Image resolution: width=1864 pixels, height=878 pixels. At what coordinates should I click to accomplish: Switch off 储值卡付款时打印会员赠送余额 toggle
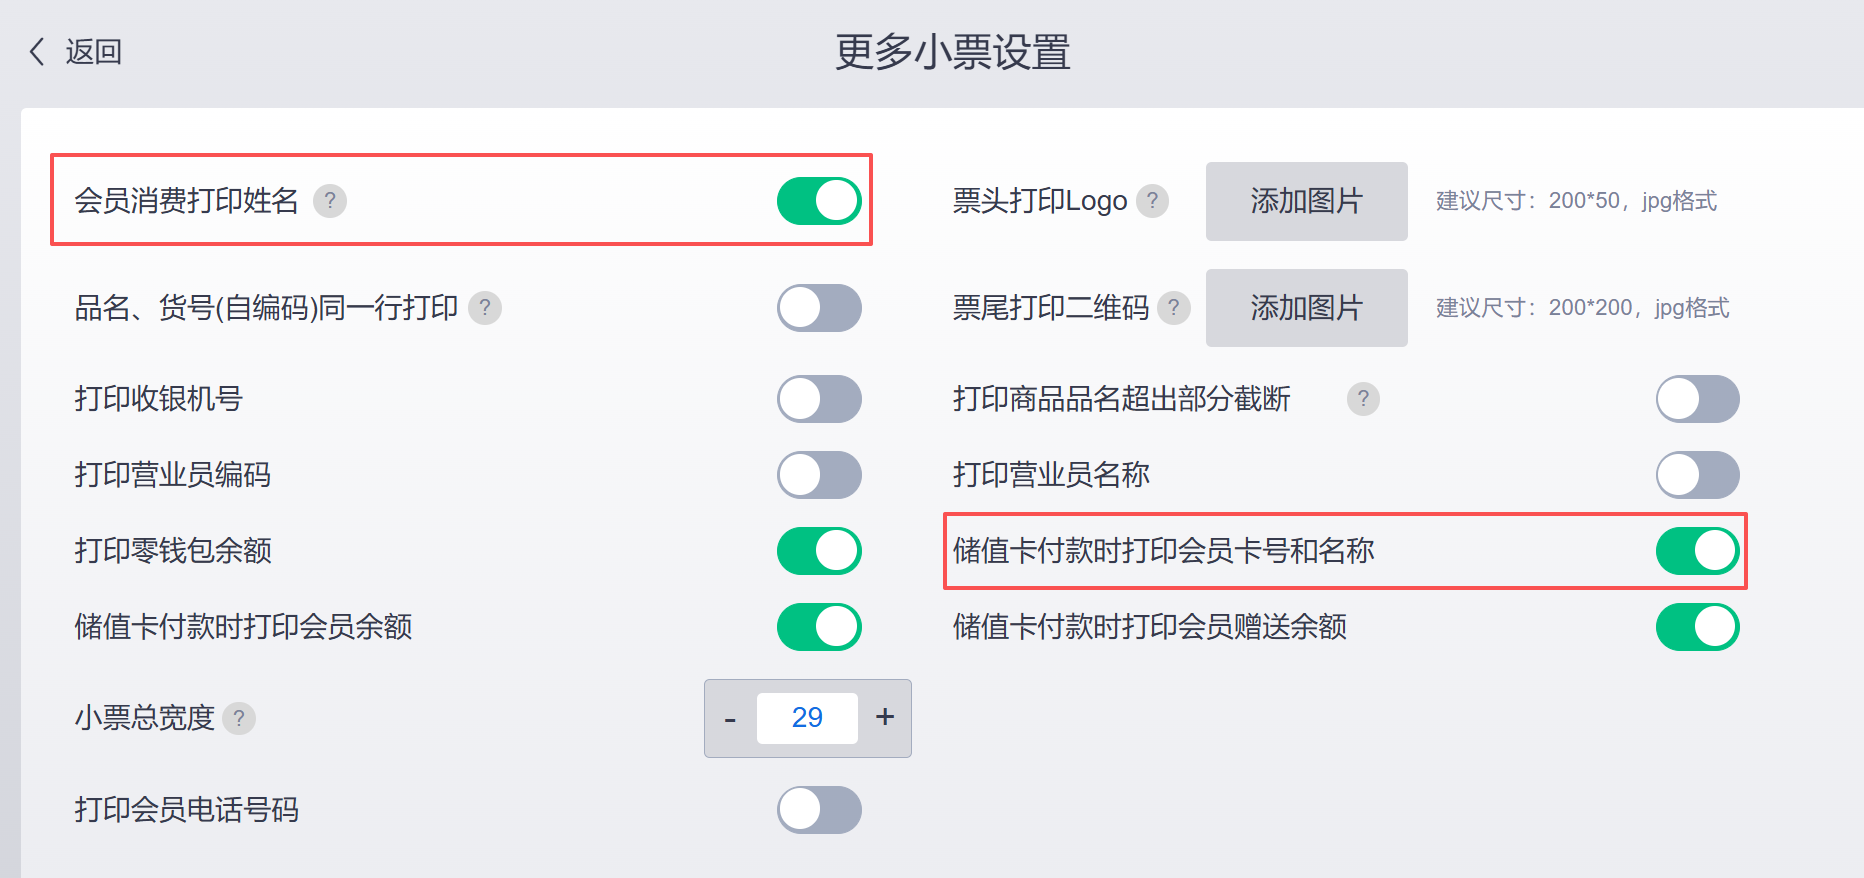pos(1697,627)
